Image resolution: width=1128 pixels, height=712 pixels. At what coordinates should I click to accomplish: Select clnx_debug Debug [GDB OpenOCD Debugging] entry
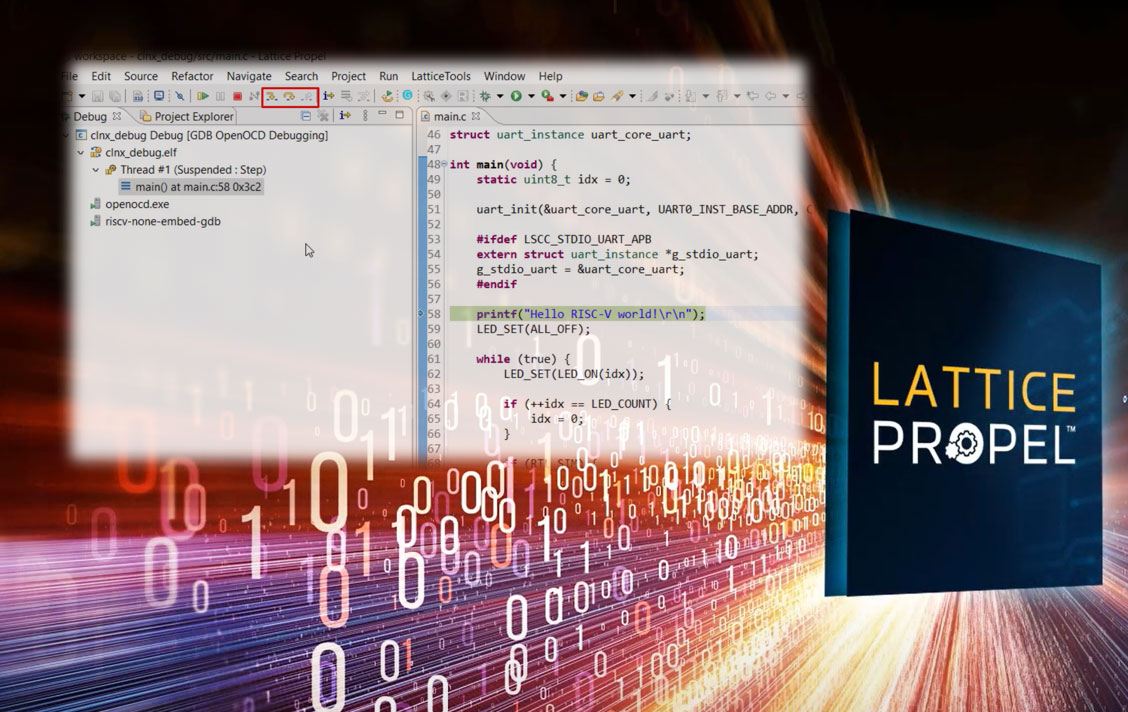201,135
